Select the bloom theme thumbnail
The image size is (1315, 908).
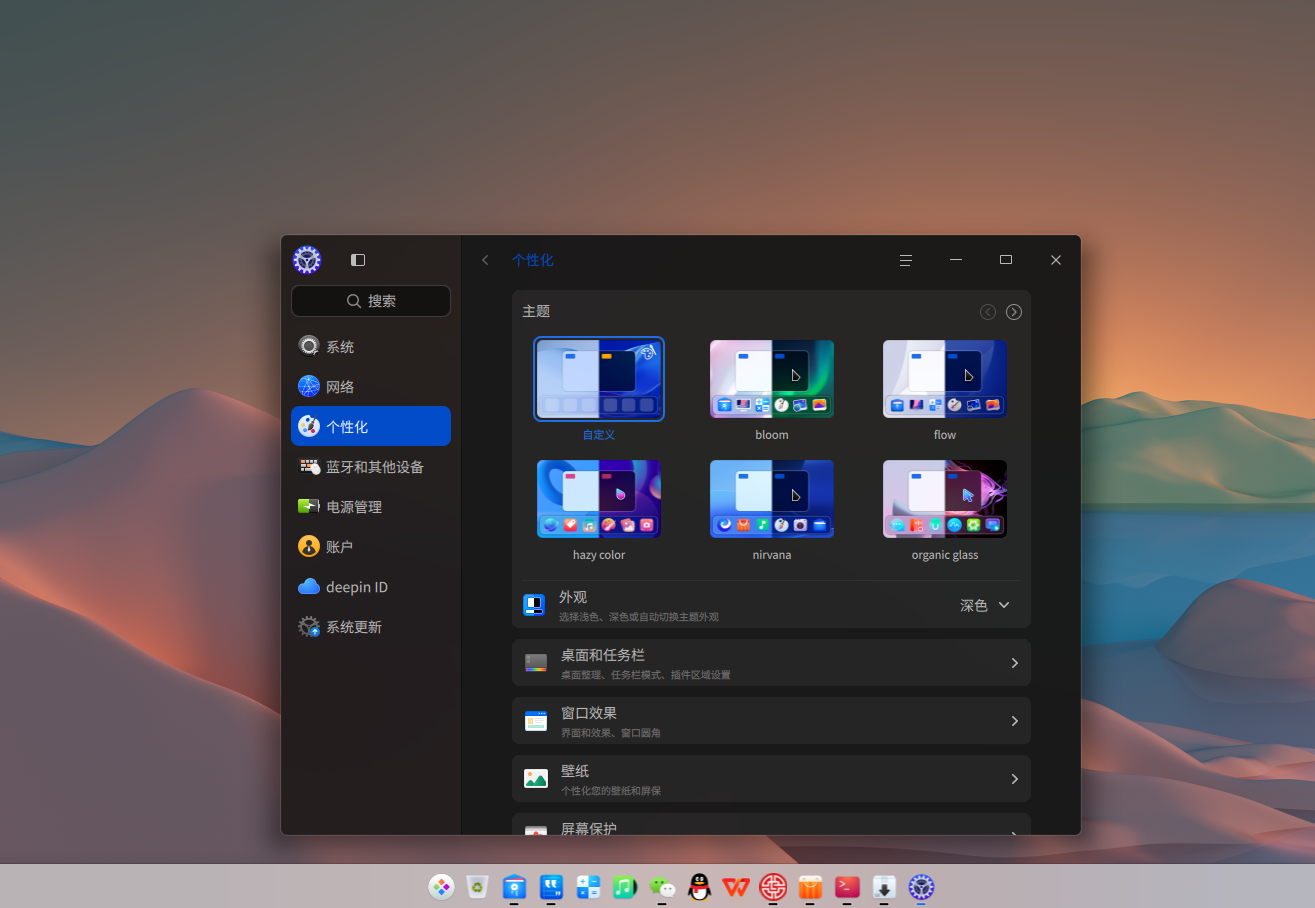coord(772,379)
